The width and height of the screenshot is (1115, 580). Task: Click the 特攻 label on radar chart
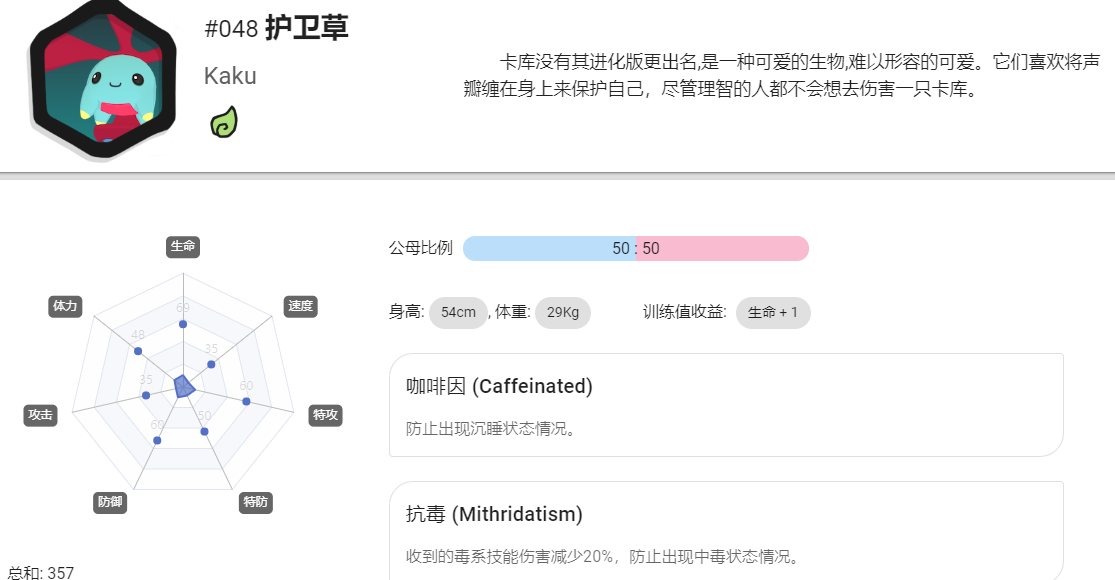click(x=326, y=415)
